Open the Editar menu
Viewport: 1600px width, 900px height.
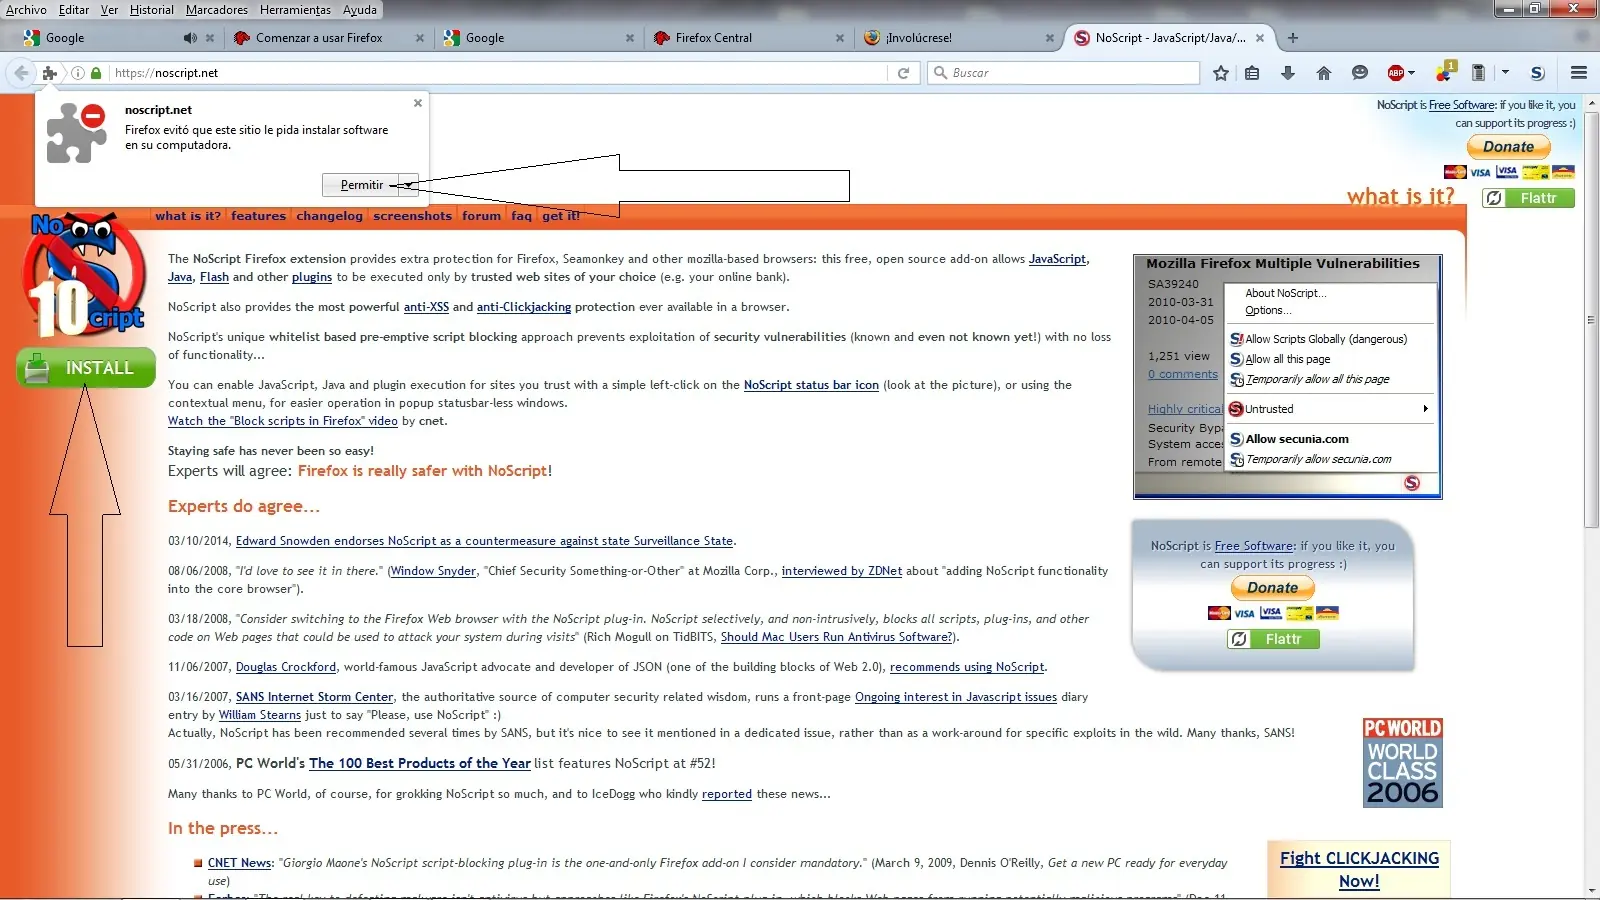74,10
